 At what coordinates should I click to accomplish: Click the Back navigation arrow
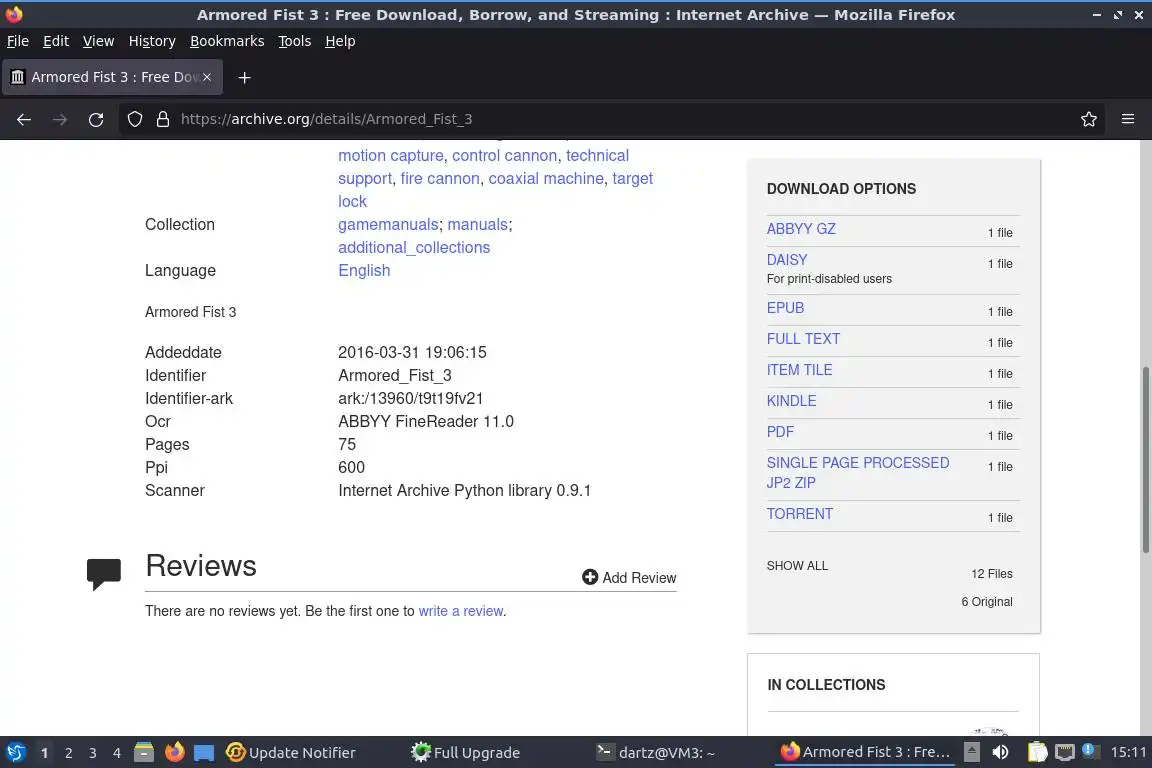(24, 119)
